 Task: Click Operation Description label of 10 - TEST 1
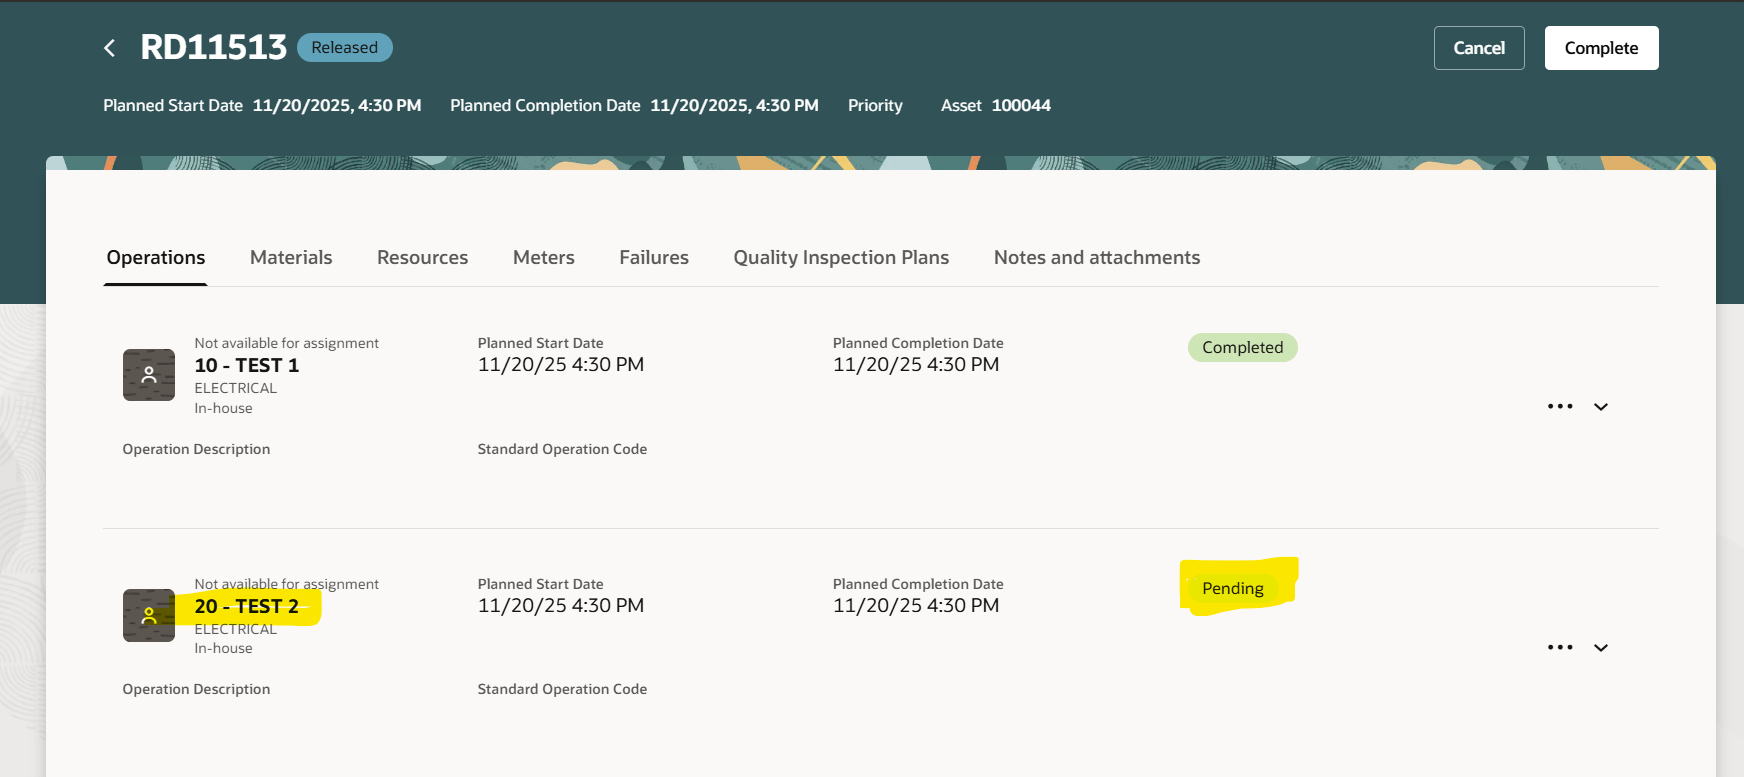pos(196,449)
